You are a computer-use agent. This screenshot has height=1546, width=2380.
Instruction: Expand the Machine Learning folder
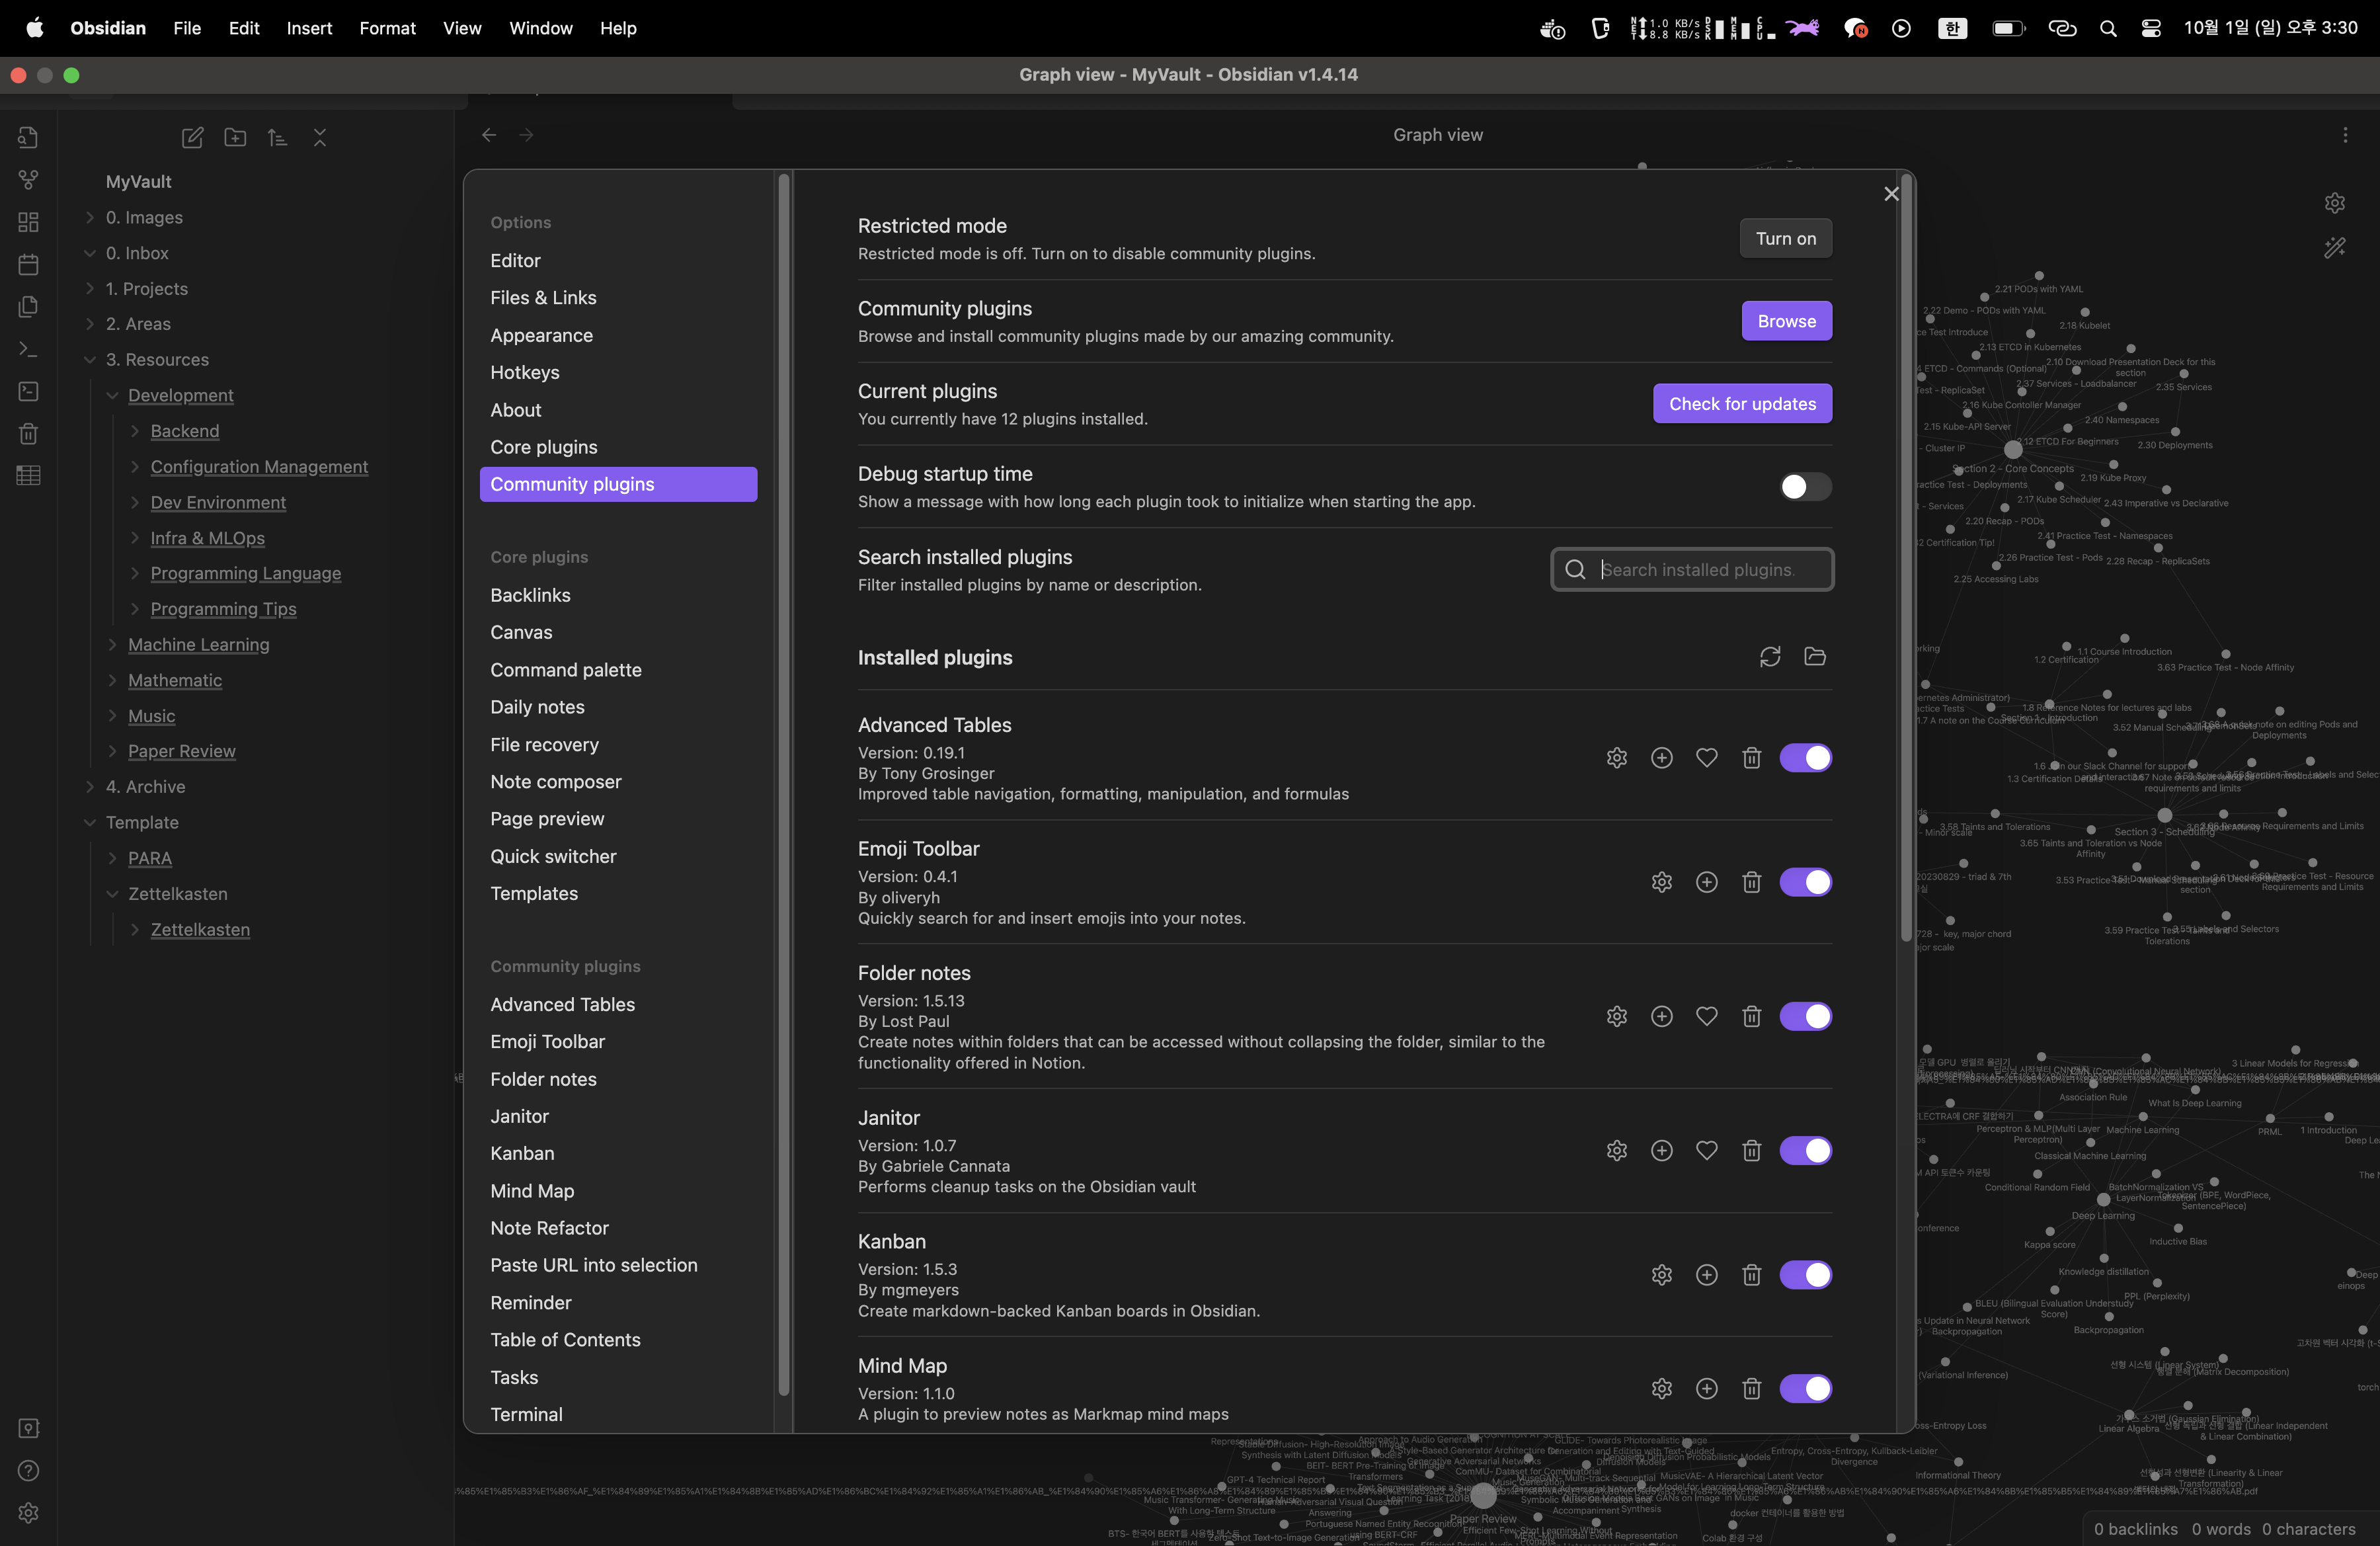[112, 645]
